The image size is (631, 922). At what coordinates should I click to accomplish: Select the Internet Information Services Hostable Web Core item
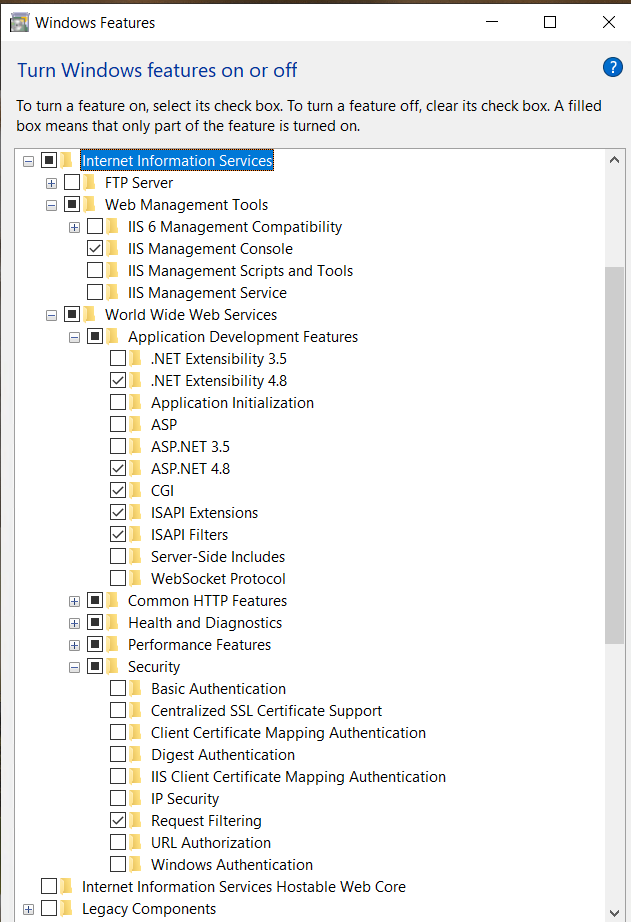[243, 886]
